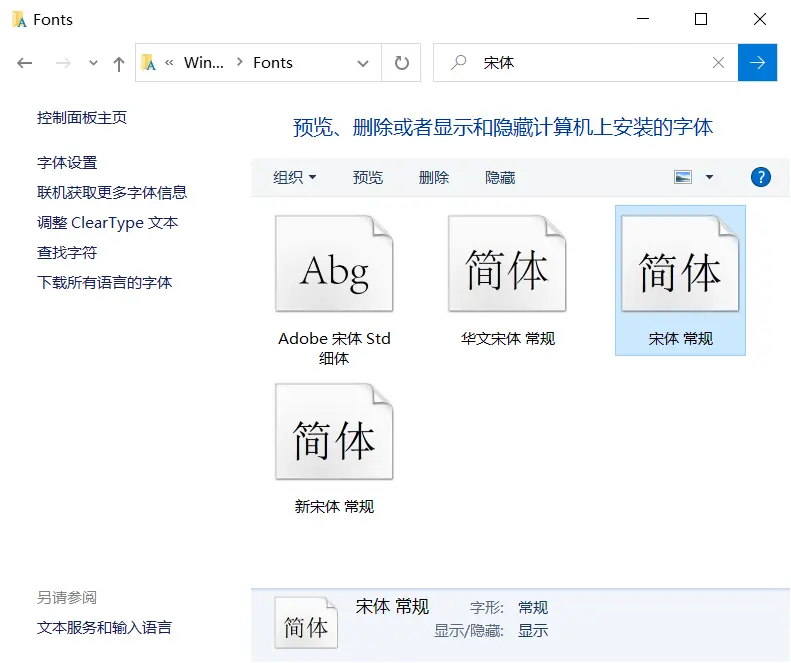Open 文本服务和输入语言 link
791x663 pixels.
tap(104, 627)
